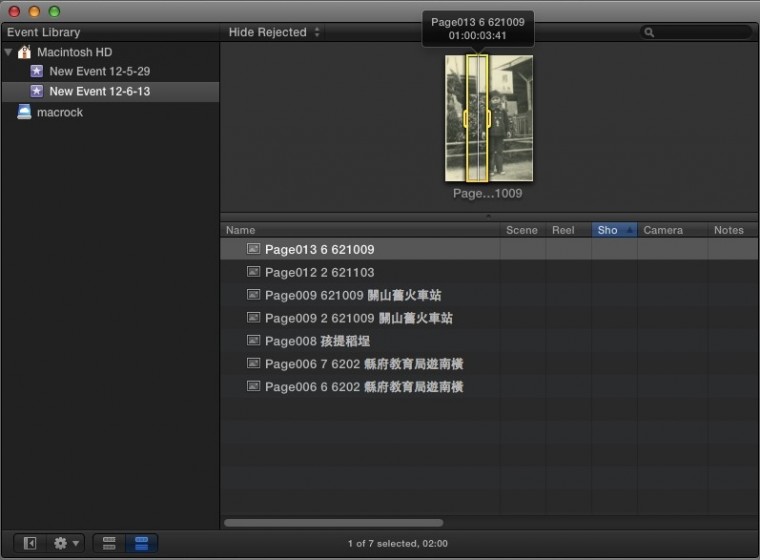Click the image icon beside Page008 clip
This screenshot has width=760, height=560.
253,341
